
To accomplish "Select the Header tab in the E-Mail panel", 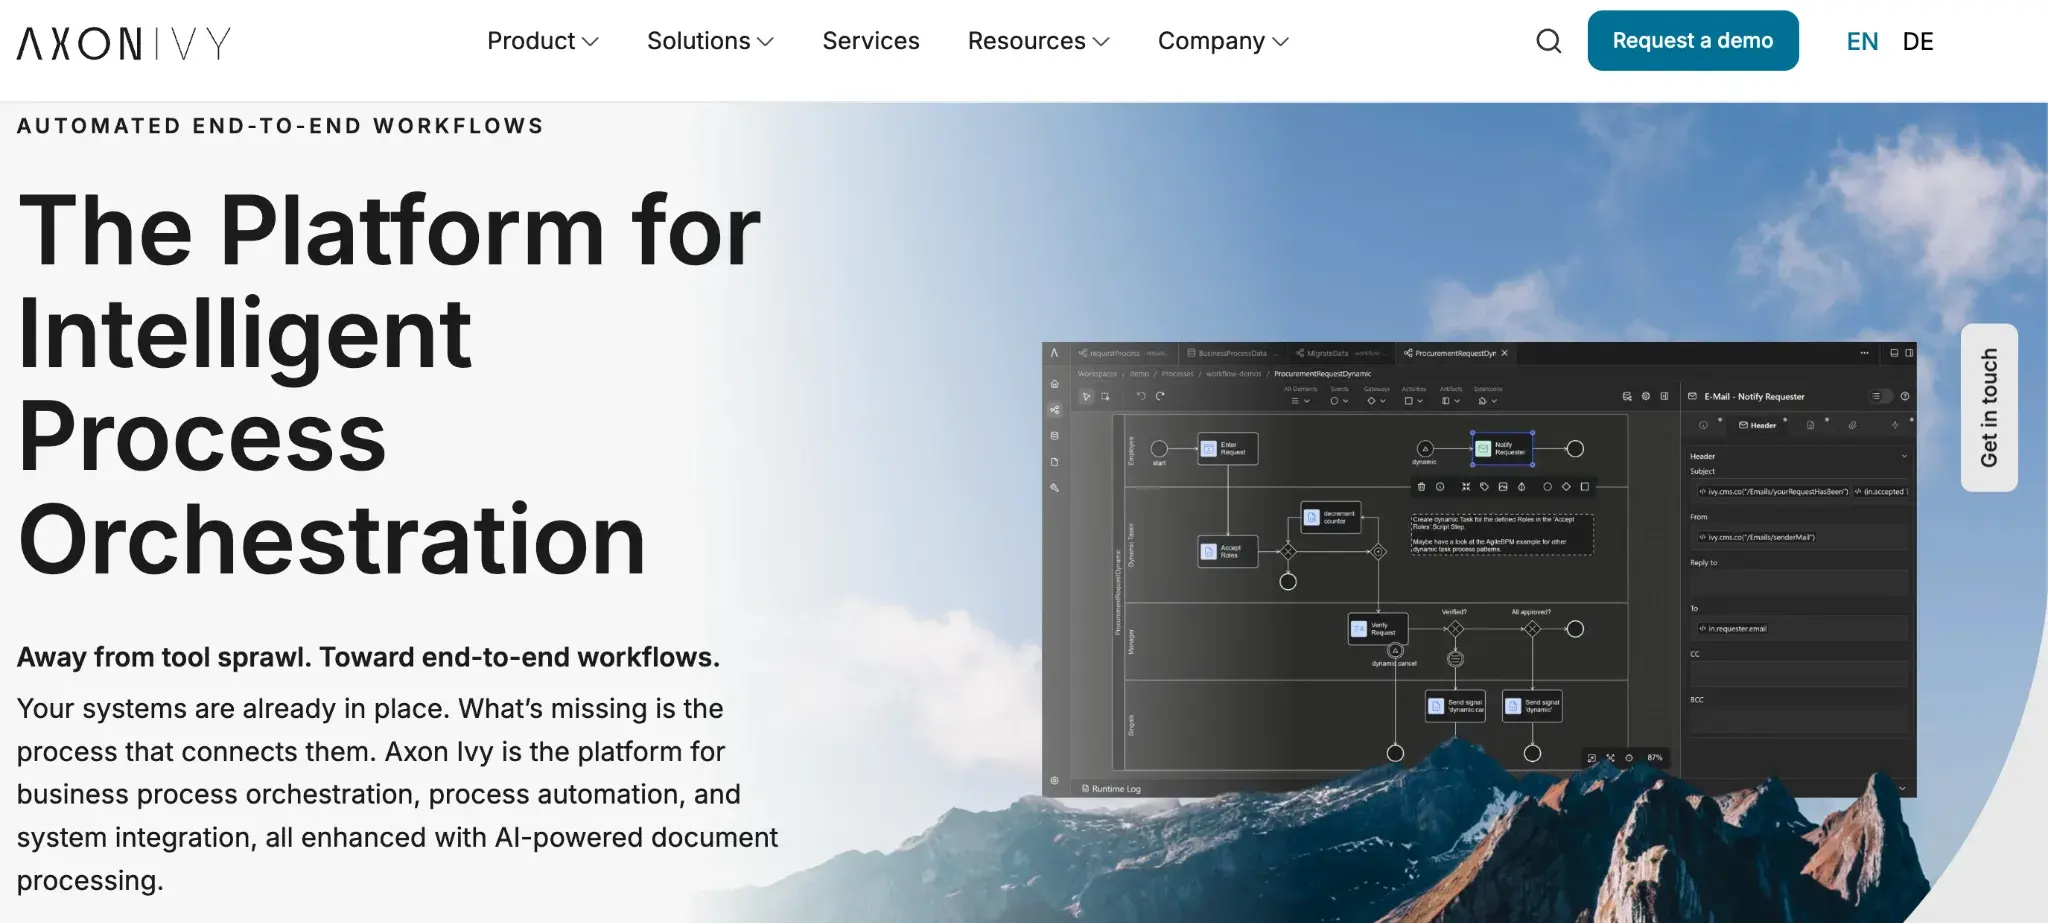I will click(x=1757, y=425).
